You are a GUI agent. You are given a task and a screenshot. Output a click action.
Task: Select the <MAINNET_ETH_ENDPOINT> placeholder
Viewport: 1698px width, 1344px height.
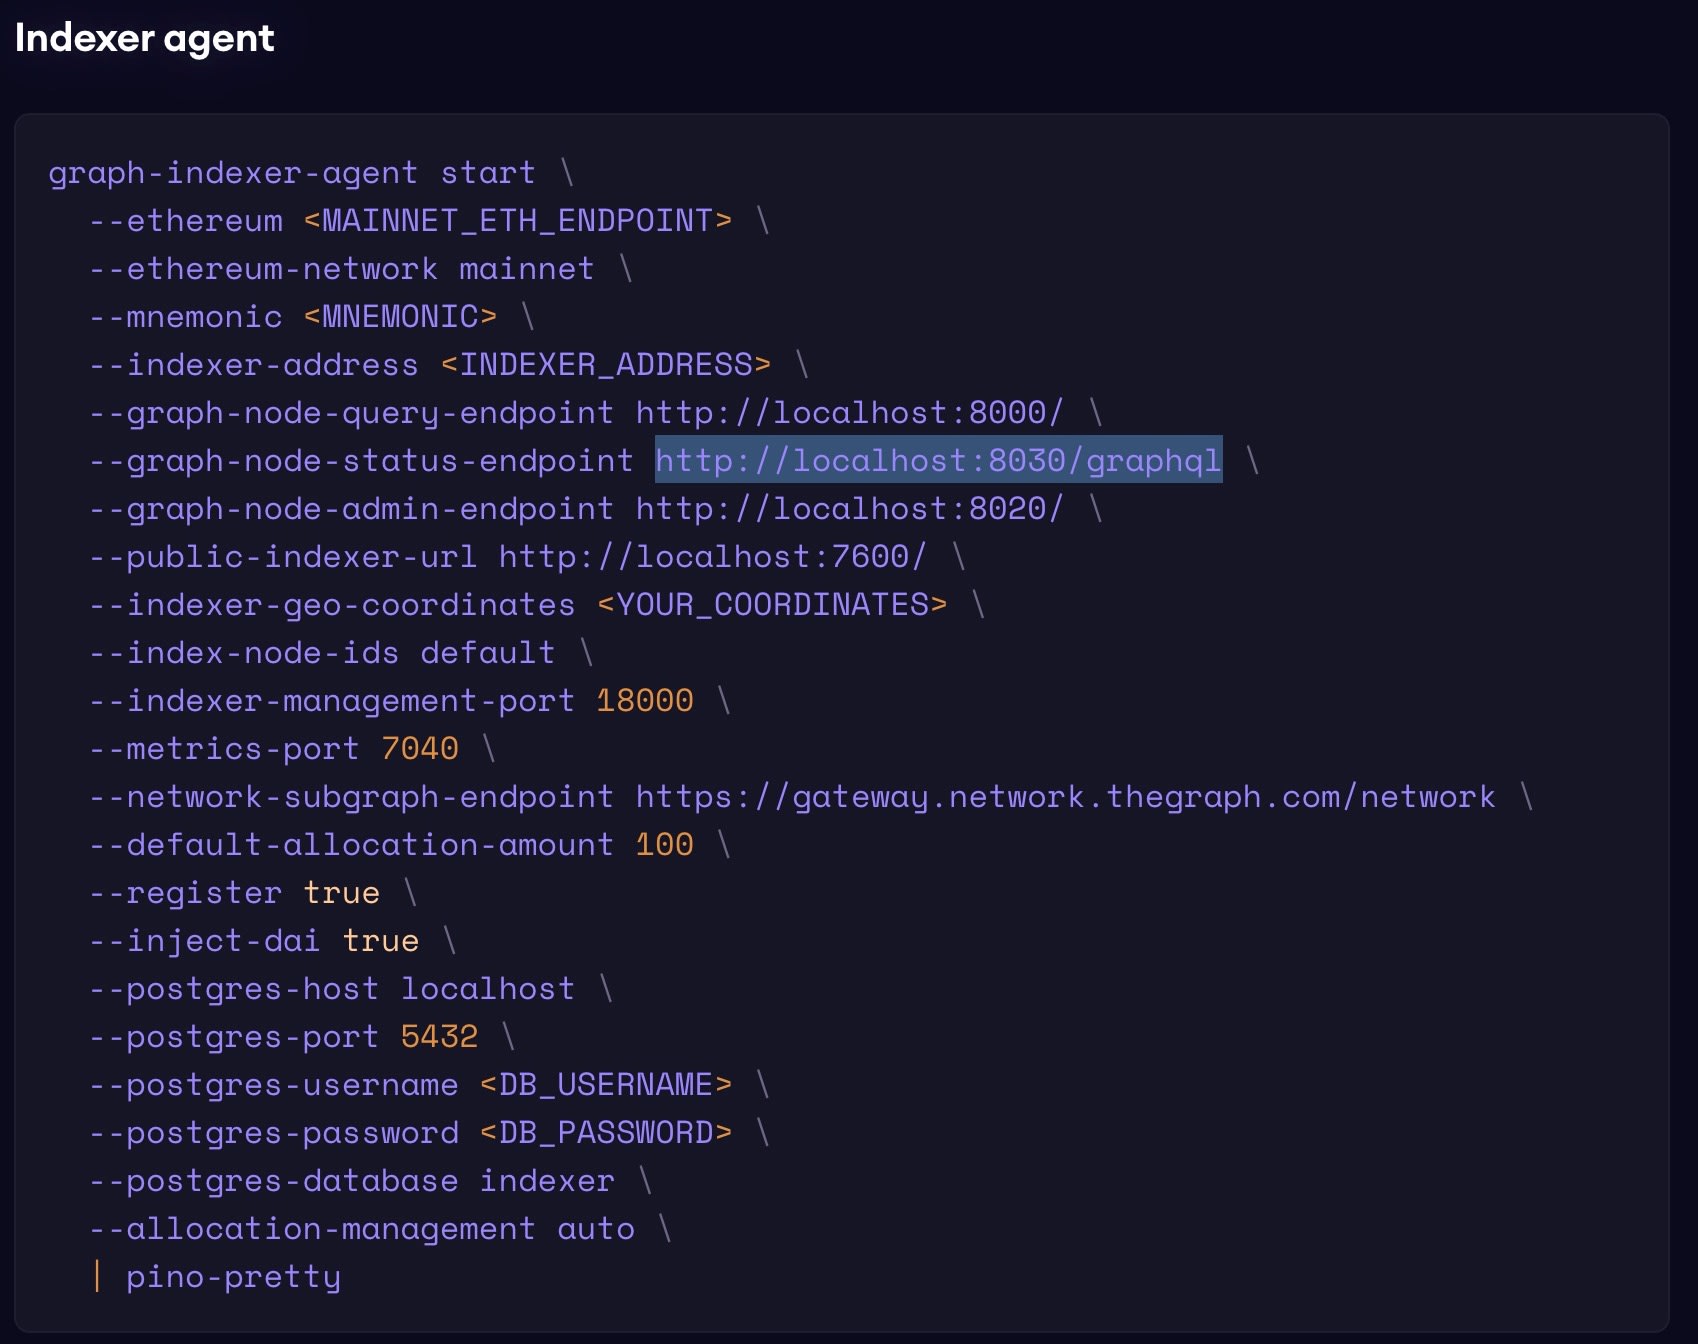(518, 220)
